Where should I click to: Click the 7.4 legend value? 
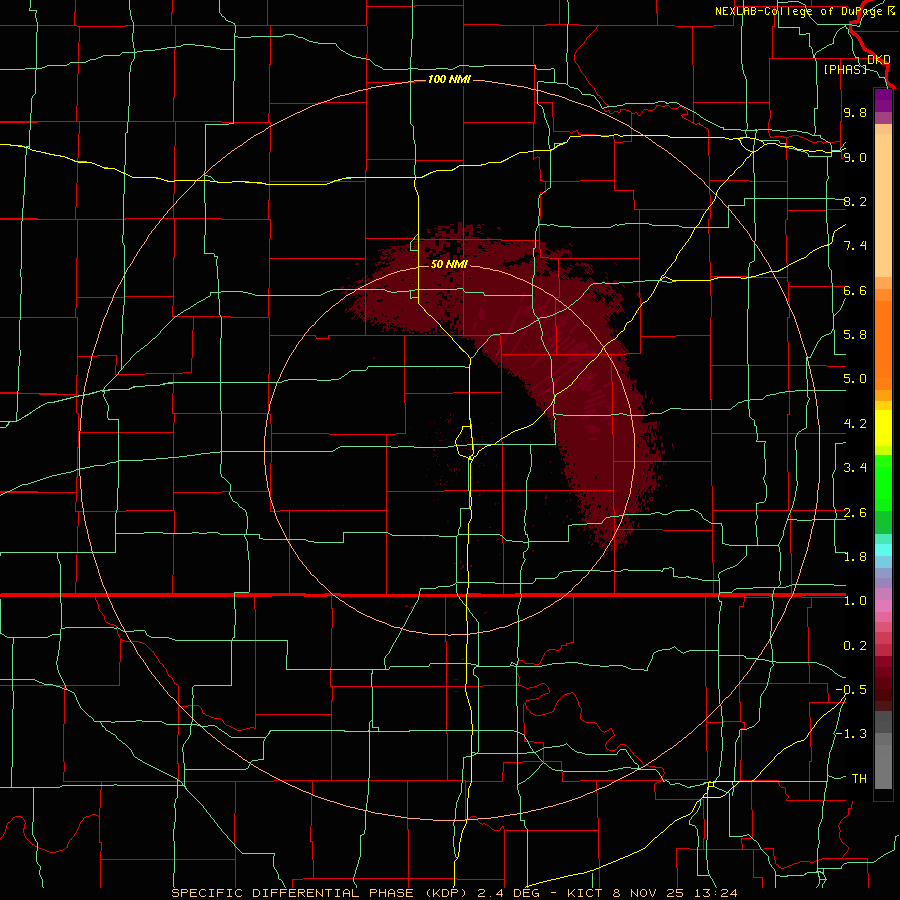pyautogui.click(x=855, y=246)
